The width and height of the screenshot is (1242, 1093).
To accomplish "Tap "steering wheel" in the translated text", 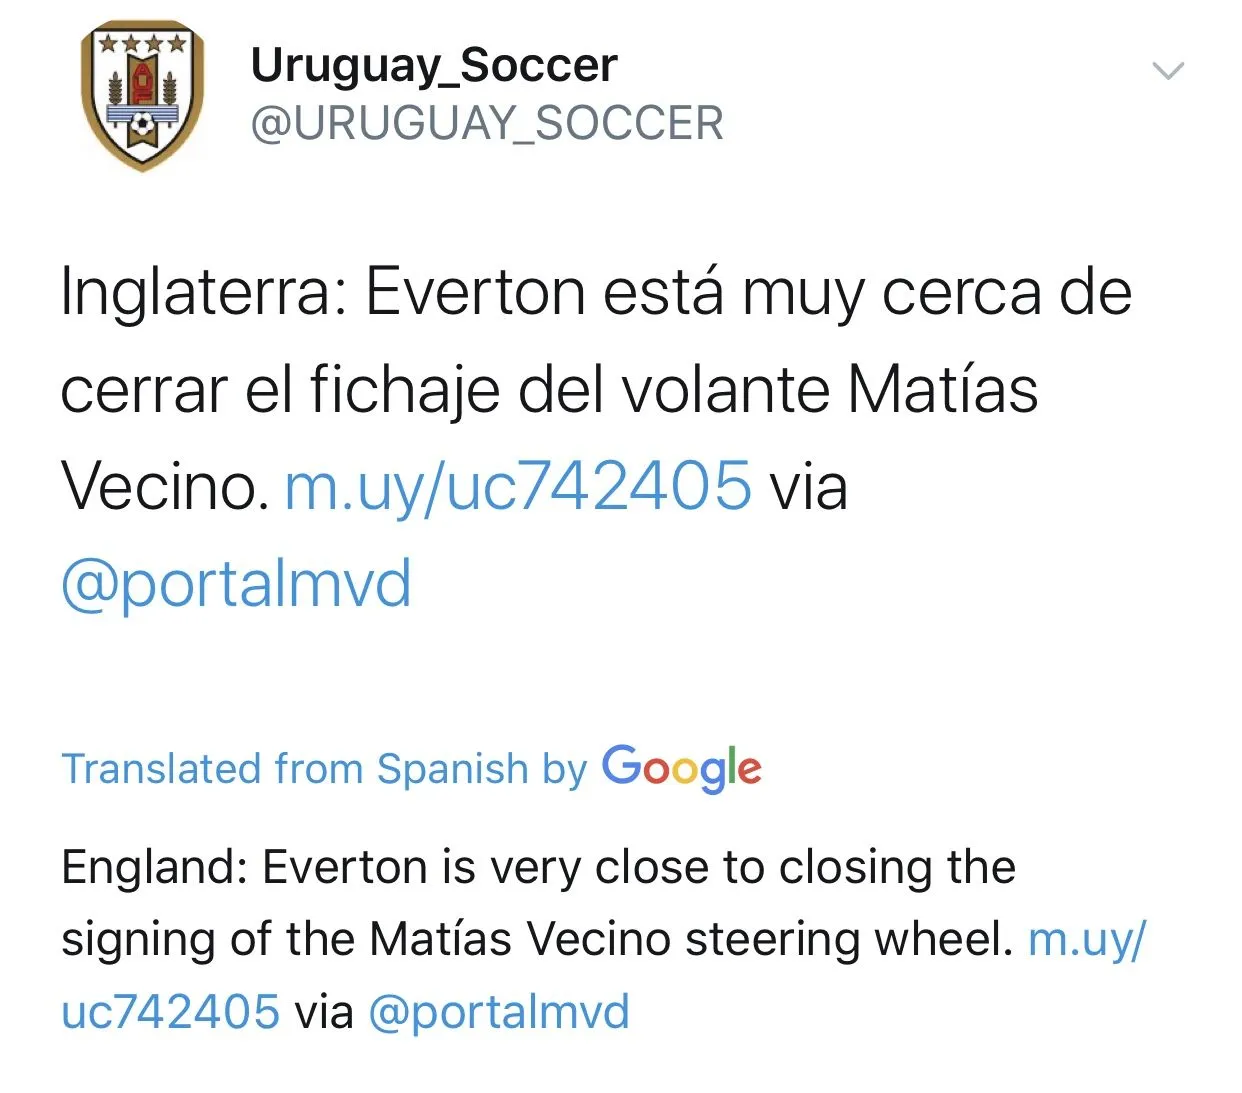I will (x=849, y=939).
